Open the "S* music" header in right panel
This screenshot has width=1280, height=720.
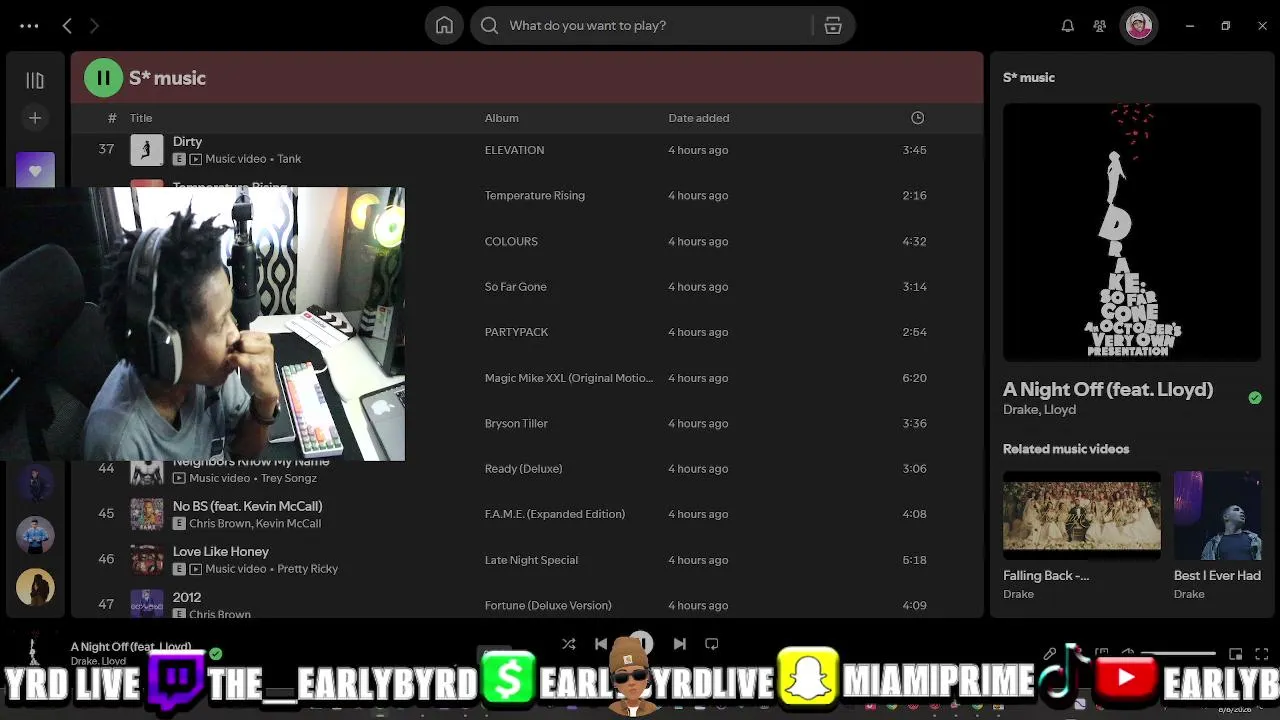1029,78
